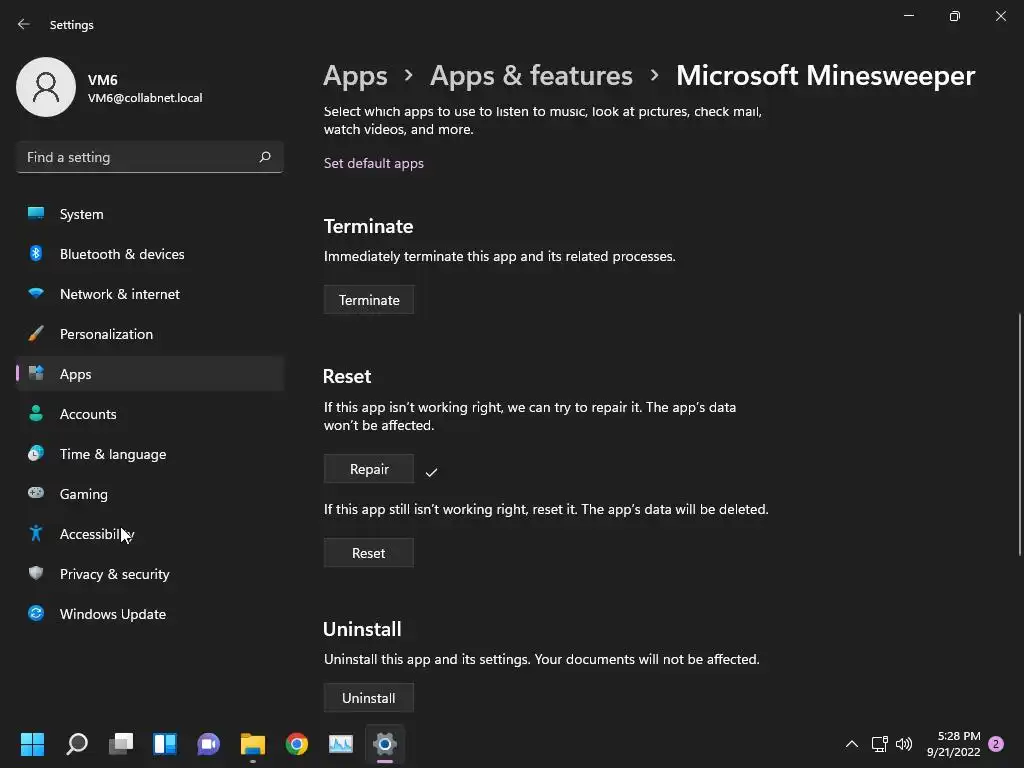
Task: Open the Personalization settings page
Action: click(106, 334)
